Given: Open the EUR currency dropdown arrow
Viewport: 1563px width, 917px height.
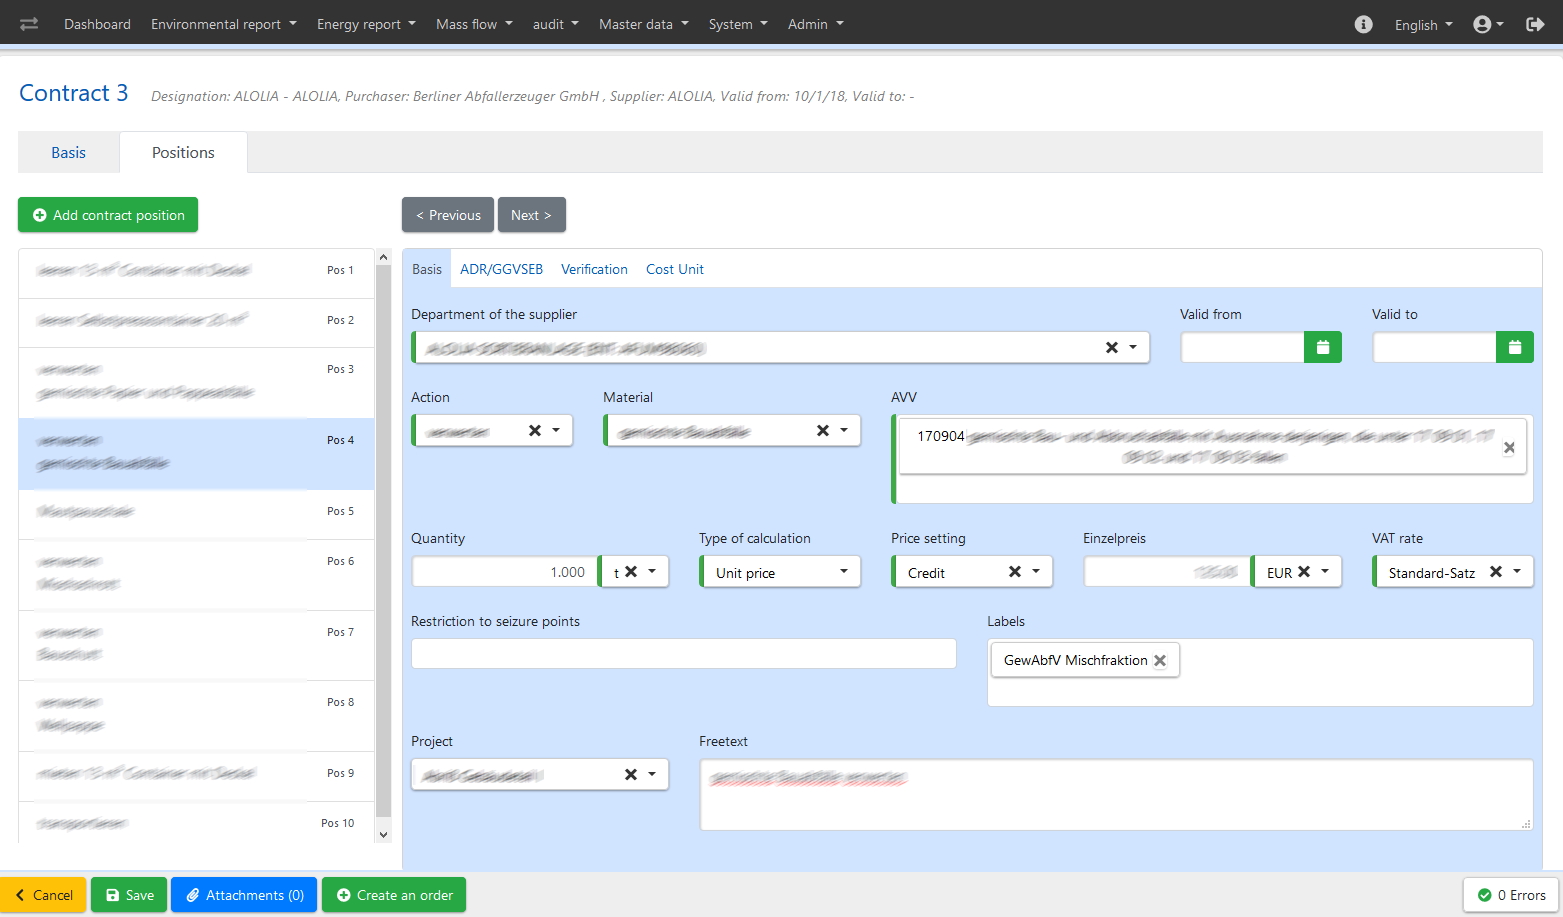Looking at the screenshot, I should click(x=1325, y=572).
